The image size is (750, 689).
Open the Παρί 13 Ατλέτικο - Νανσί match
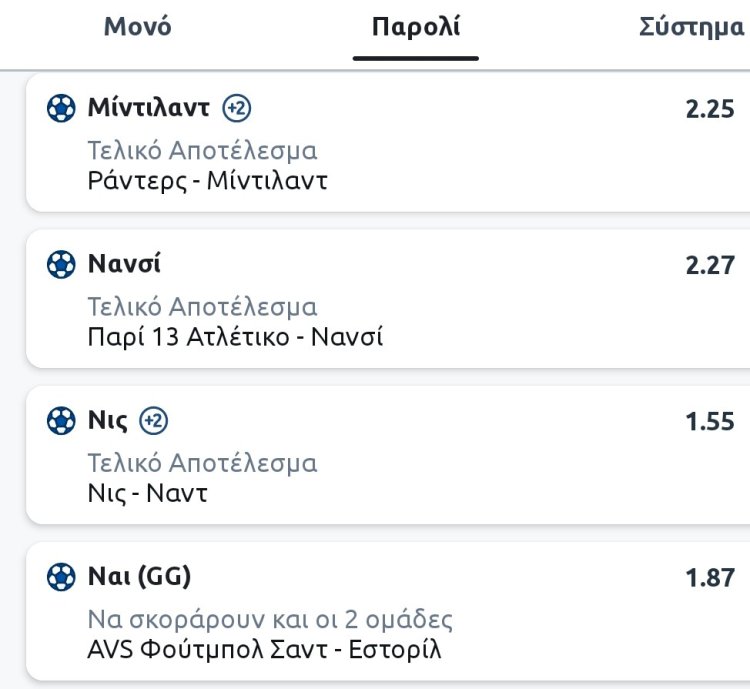click(235, 337)
